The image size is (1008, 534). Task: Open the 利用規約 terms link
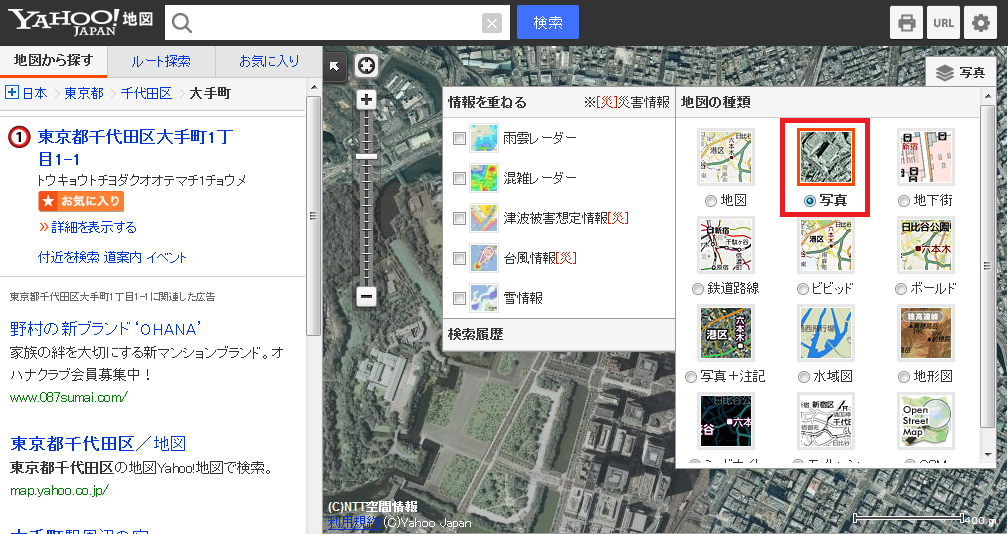(x=353, y=523)
